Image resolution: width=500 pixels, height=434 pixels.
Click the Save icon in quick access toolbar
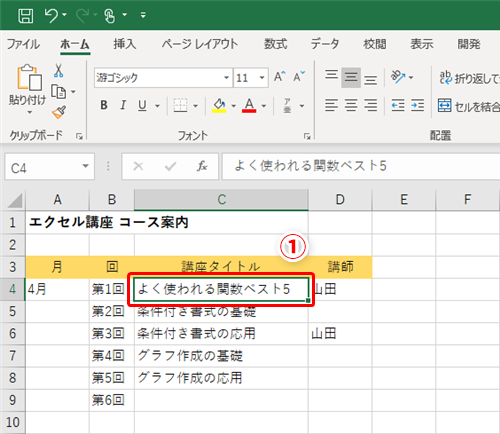pos(25,15)
